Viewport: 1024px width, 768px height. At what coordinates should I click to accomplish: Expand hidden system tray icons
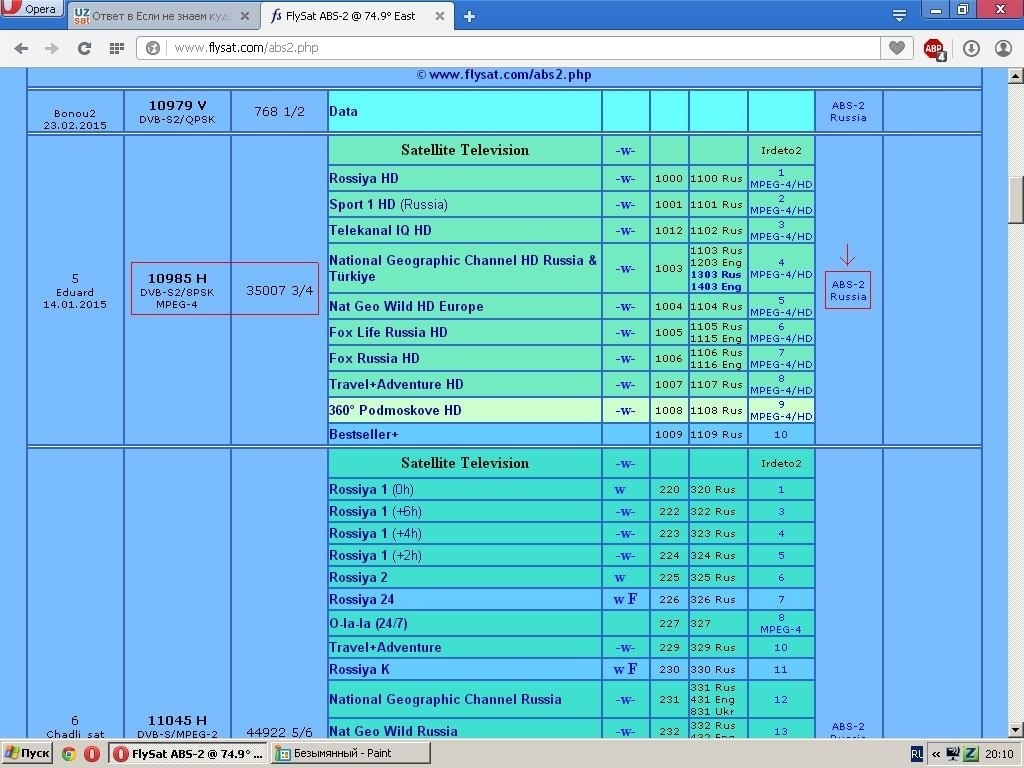(936, 754)
